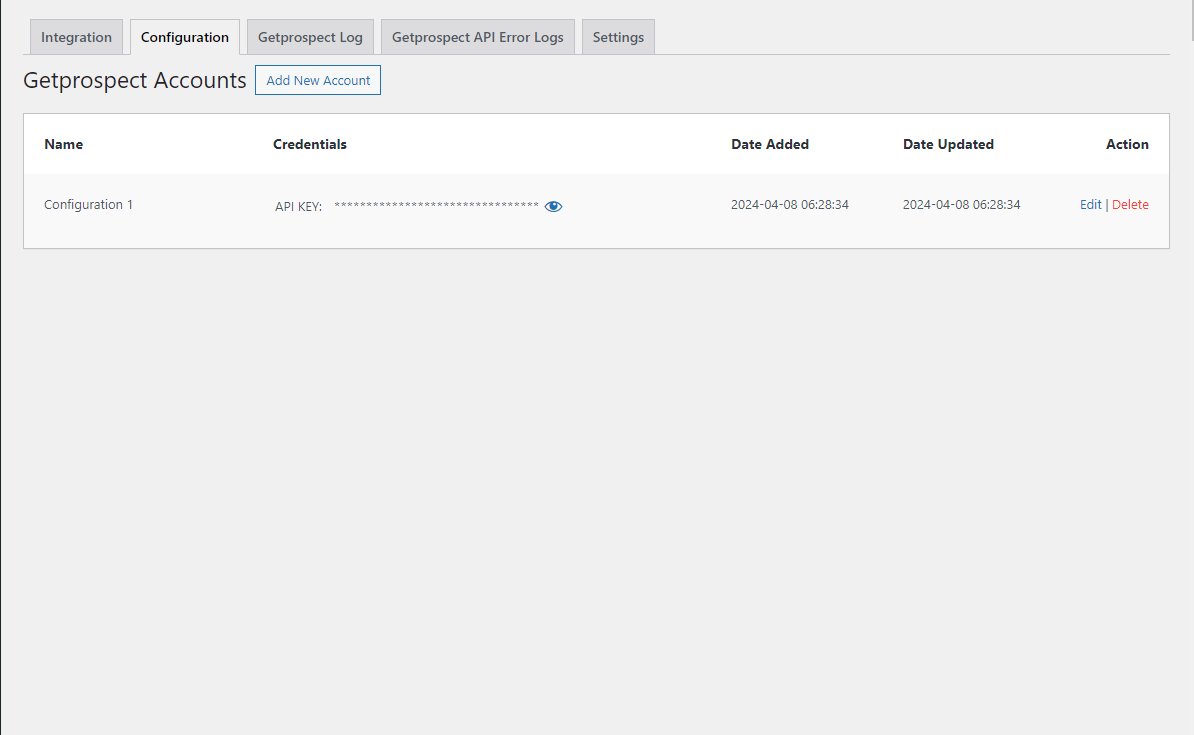This screenshot has width=1194, height=735.
Task: Switch to the Integration tab
Action: coord(76,37)
